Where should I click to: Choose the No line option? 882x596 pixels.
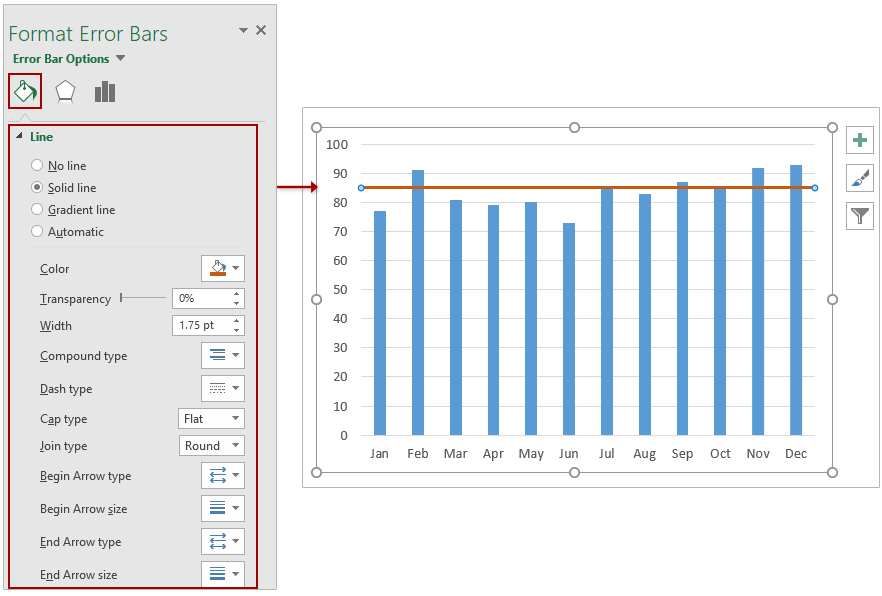[x=36, y=165]
